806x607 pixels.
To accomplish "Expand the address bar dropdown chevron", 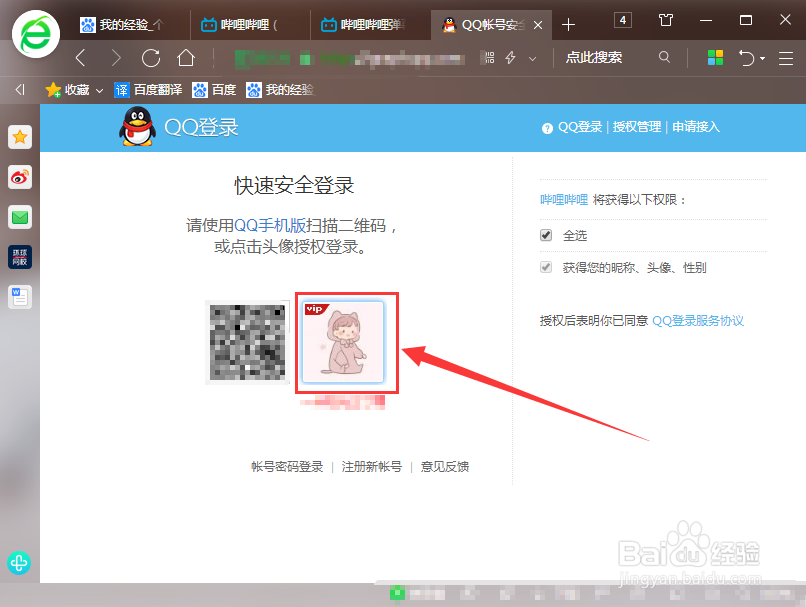I will point(533,59).
